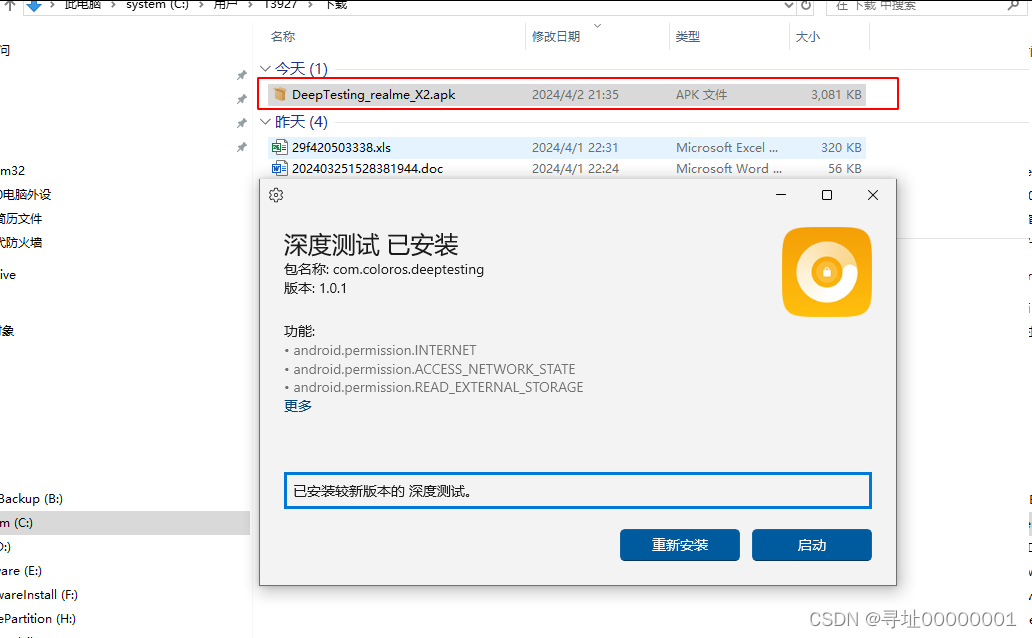
Task: Click the search magnifier icon
Action: 1012,5
